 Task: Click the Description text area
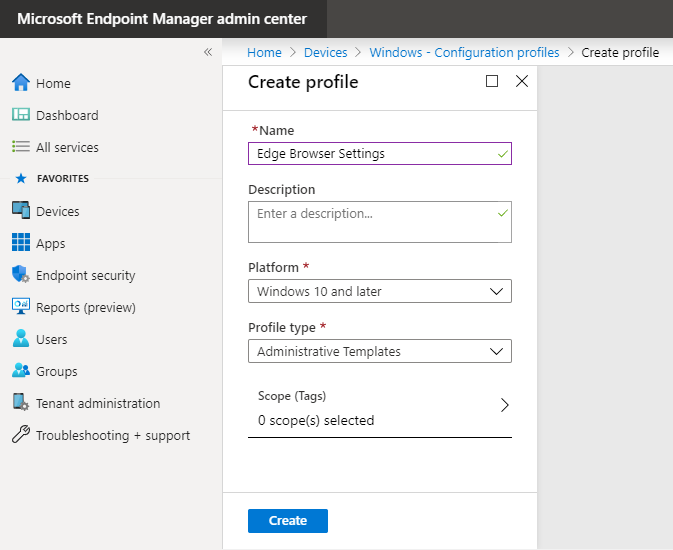tap(380, 222)
